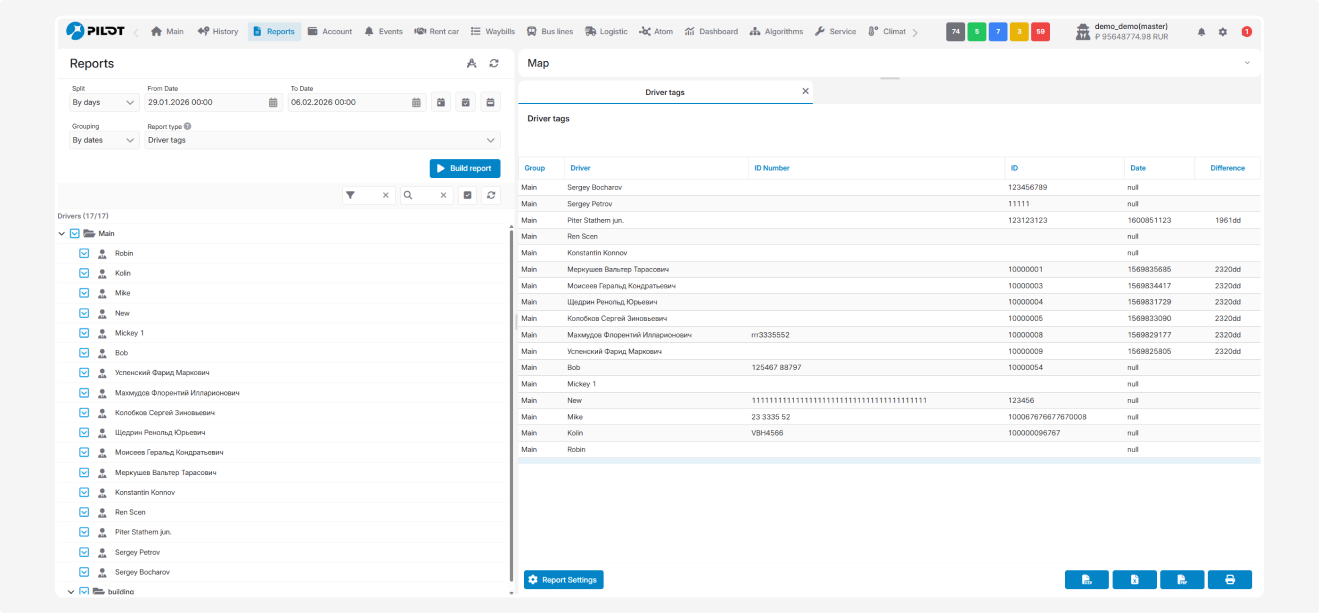This screenshot has height=613, width=1319.
Task: Print the Driver tags report
Action: click(1229, 580)
